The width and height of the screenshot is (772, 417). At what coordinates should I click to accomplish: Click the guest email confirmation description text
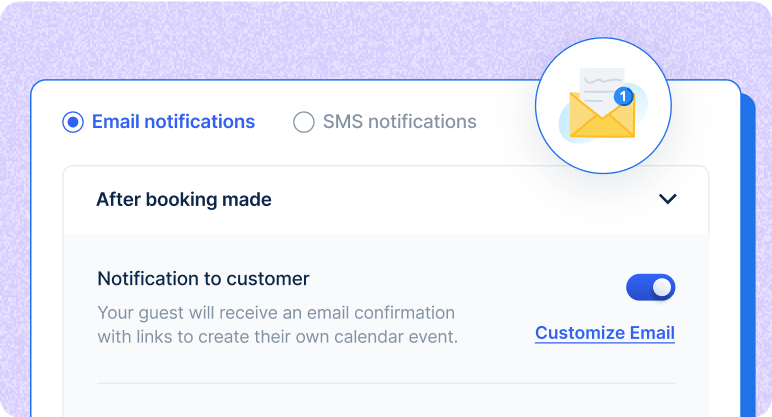pyautogui.click(x=278, y=325)
